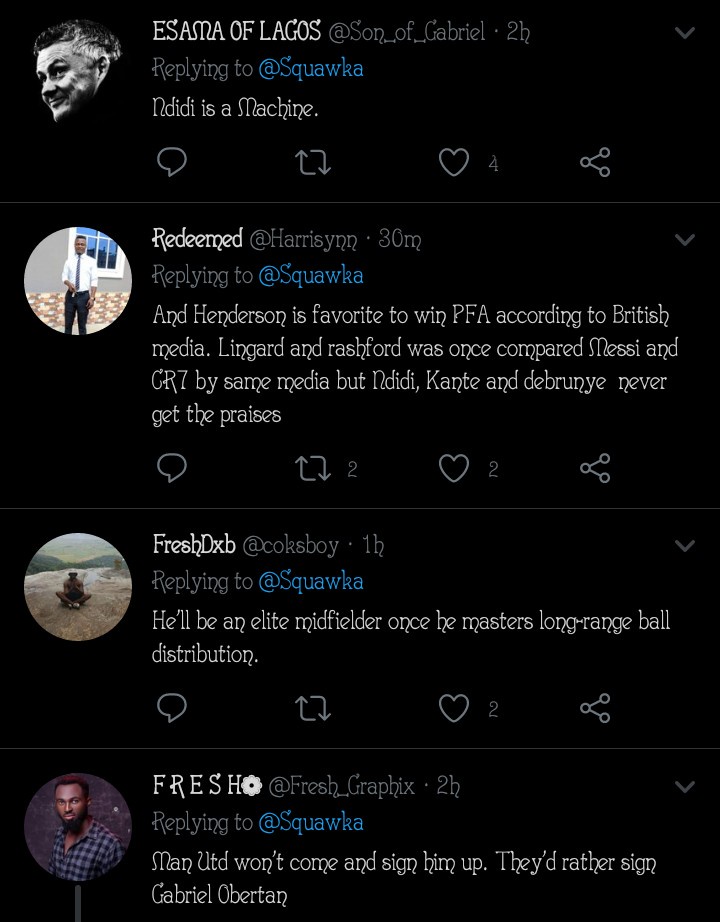Reply to Redeemed's tweet about Henderson
Screen dimensions: 720x922
tap(172, 468)
